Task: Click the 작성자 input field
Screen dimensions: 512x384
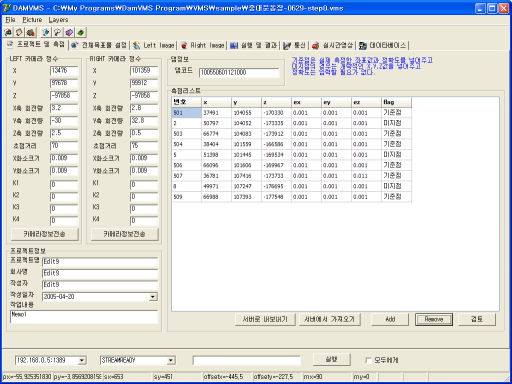Action: pos(100,285)
